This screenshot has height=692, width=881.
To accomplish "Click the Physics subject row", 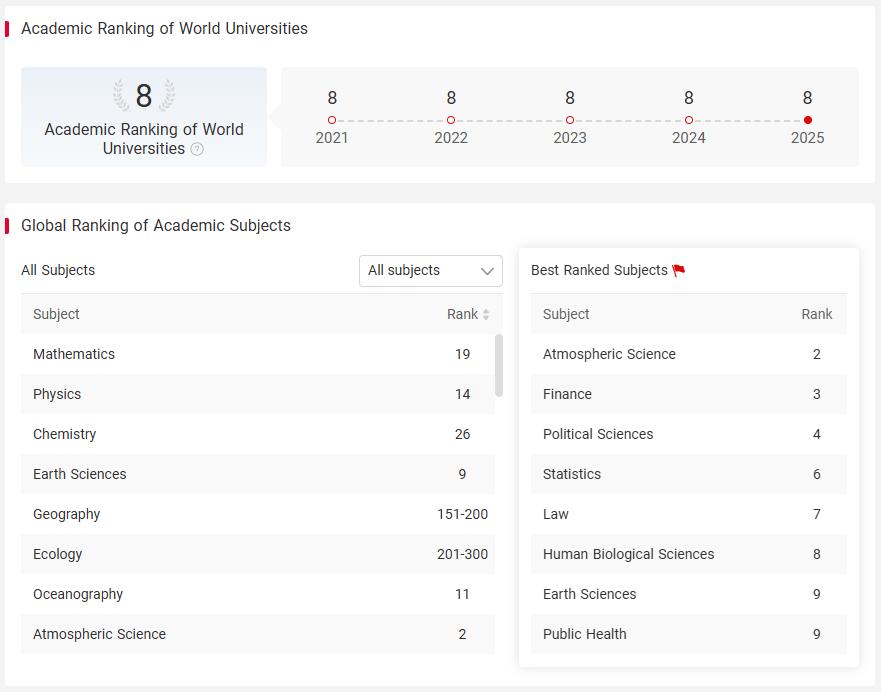I will pos(258,394).
